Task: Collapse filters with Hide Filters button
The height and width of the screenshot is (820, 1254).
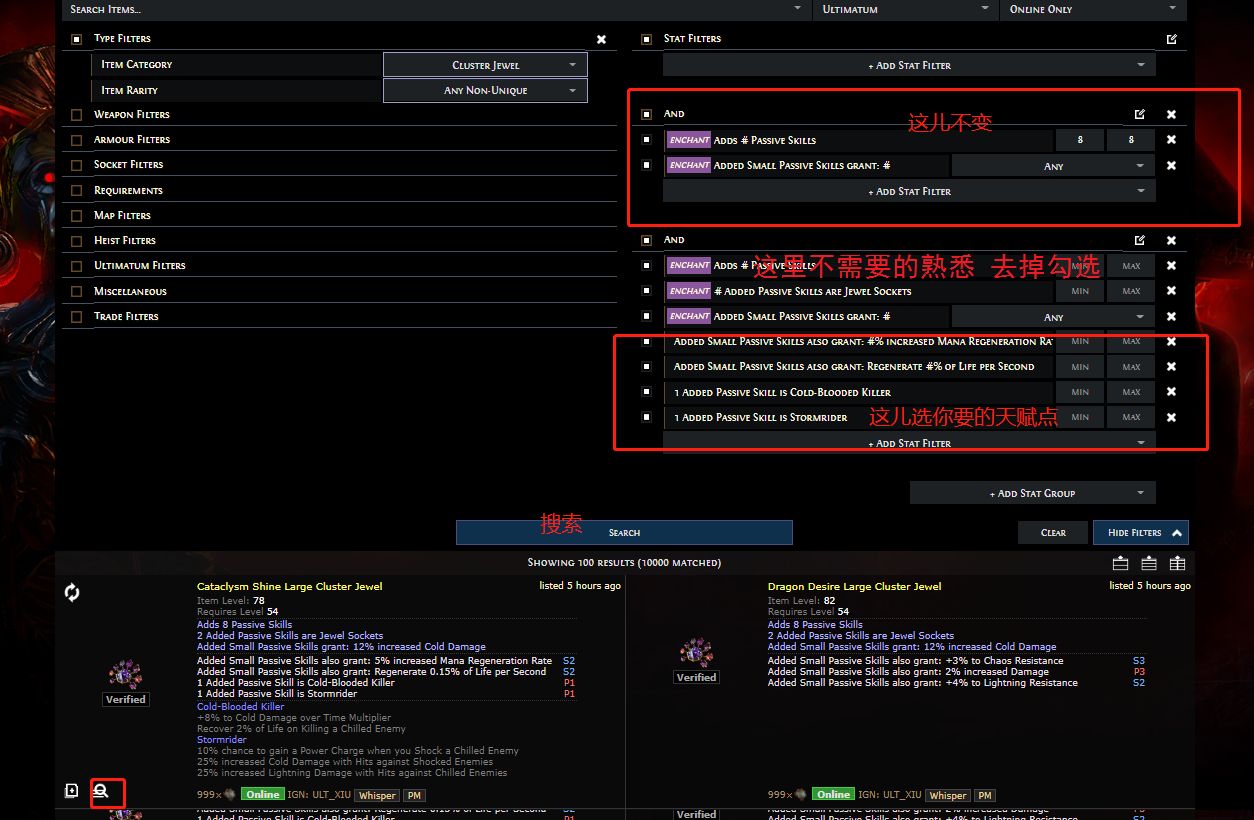Action: [1141, 532]
